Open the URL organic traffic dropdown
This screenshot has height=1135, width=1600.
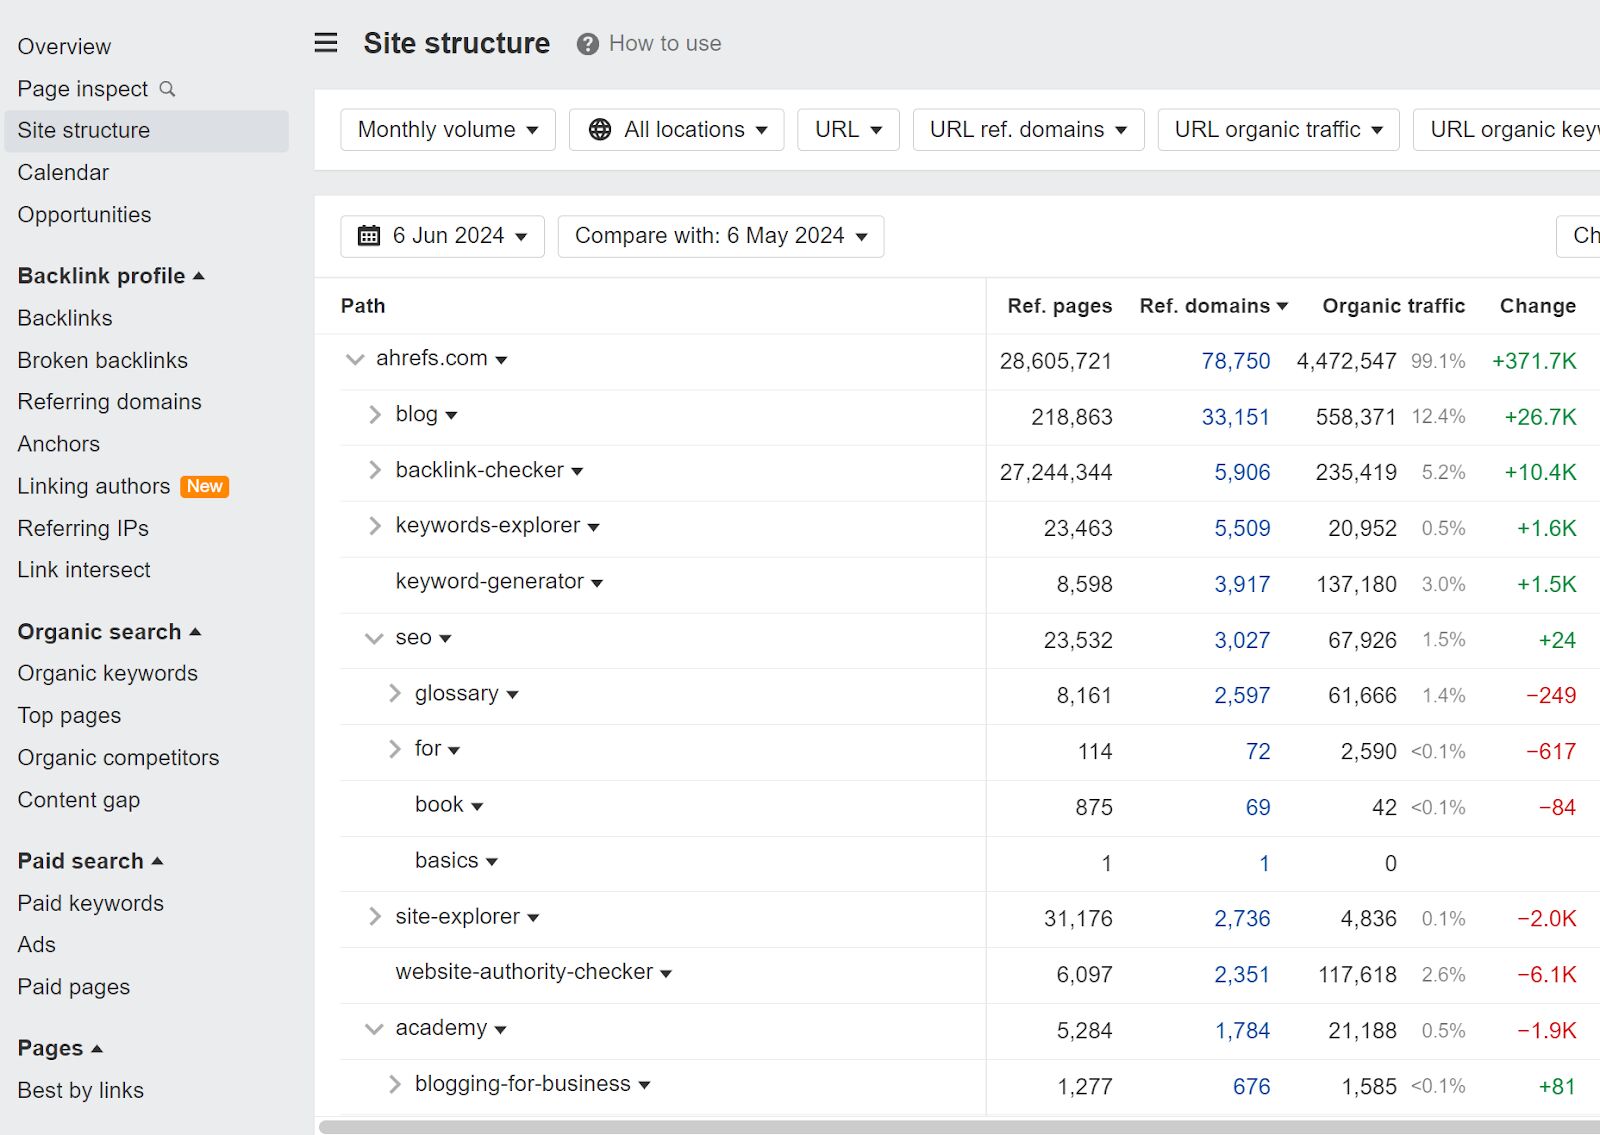pyautogui.click(x=1277, y=129)
